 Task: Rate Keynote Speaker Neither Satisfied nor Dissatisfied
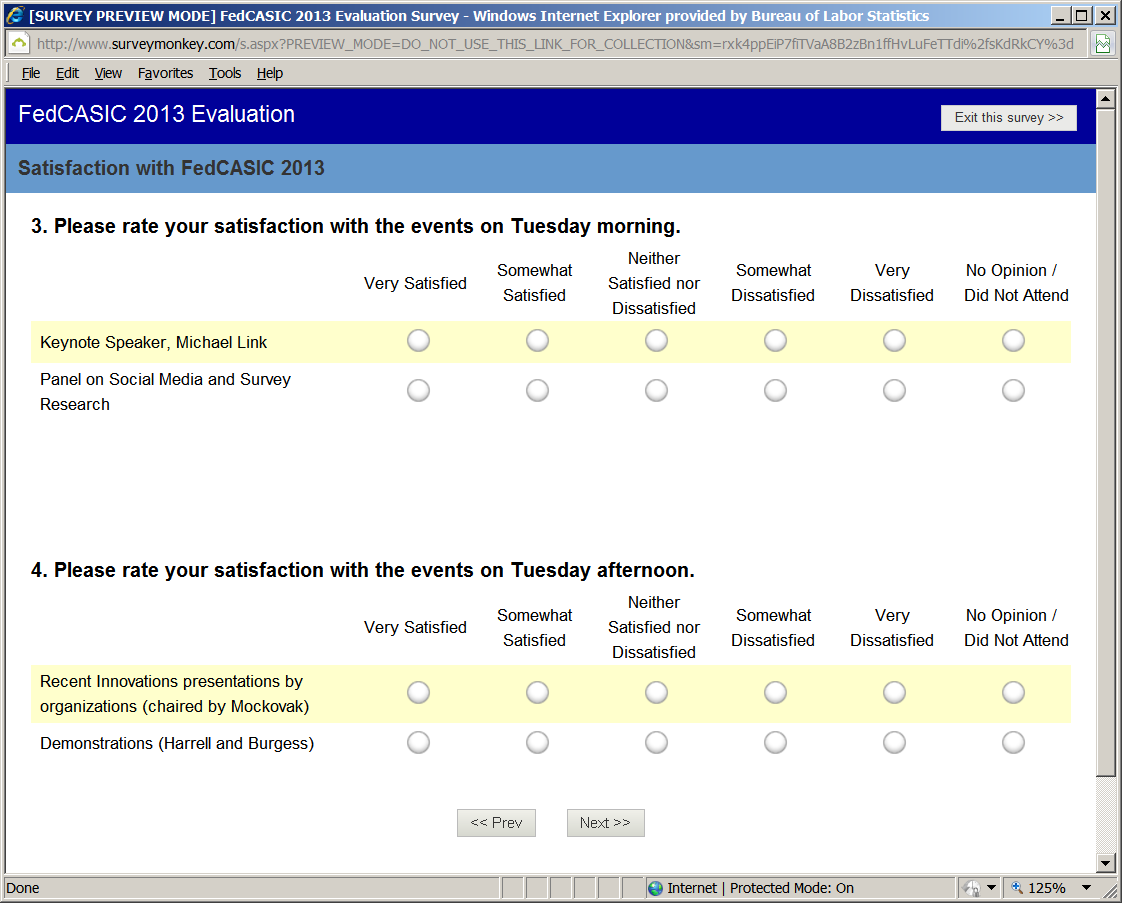tap(656, 341)
